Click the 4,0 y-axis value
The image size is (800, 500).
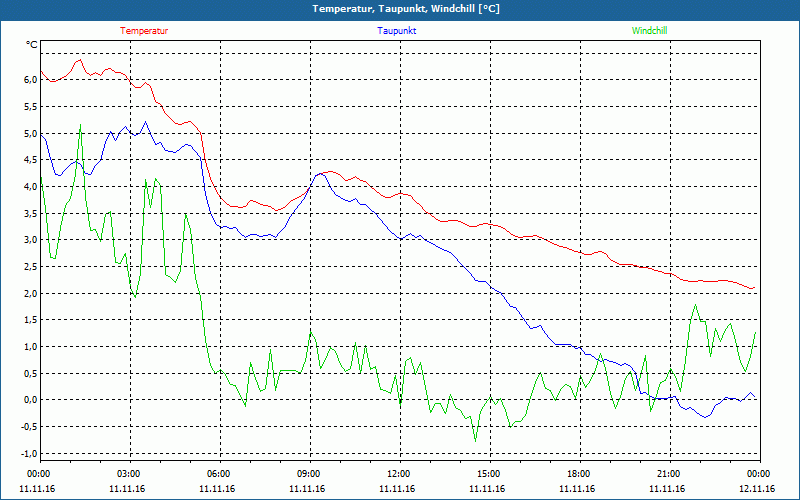pyautogui.click(x=31, y=187)
